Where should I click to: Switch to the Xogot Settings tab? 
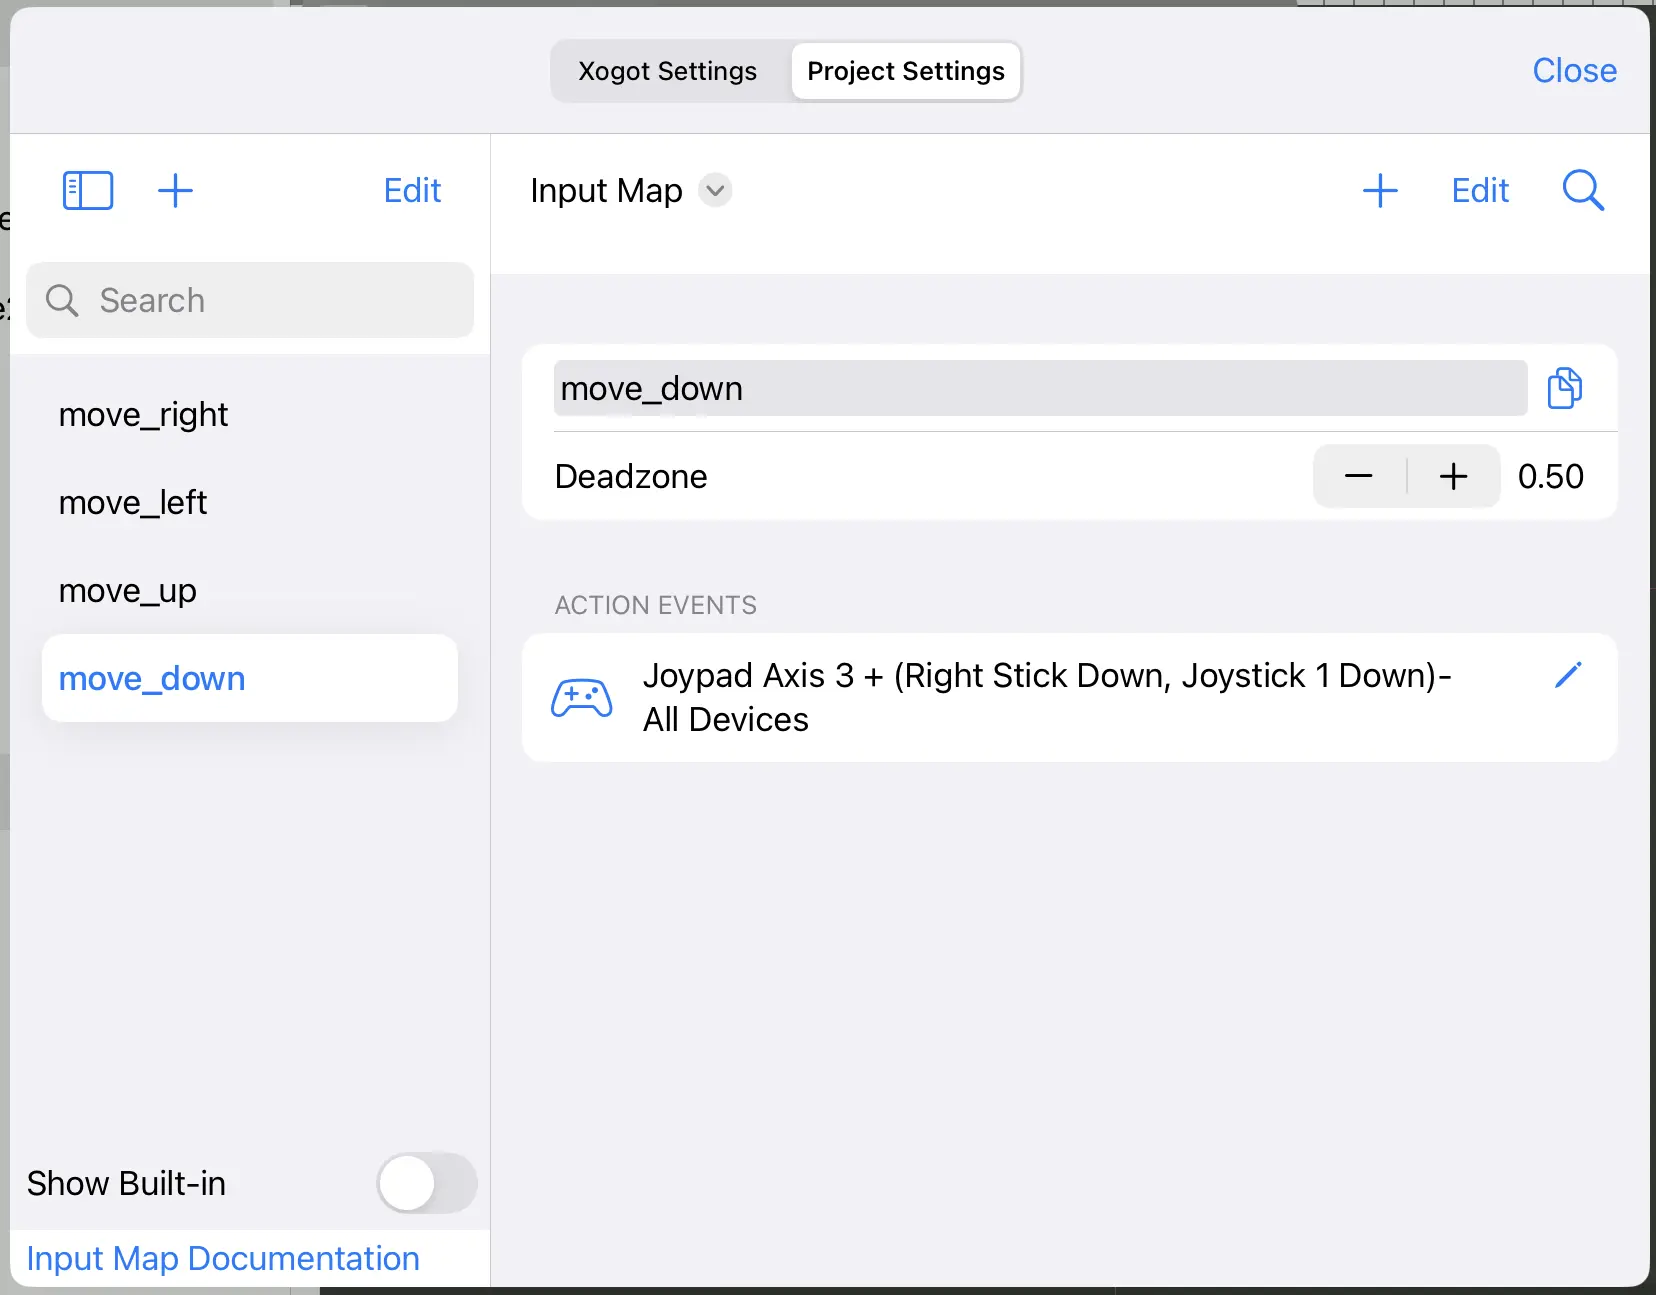pyautogui.click(x=668, y=71)
